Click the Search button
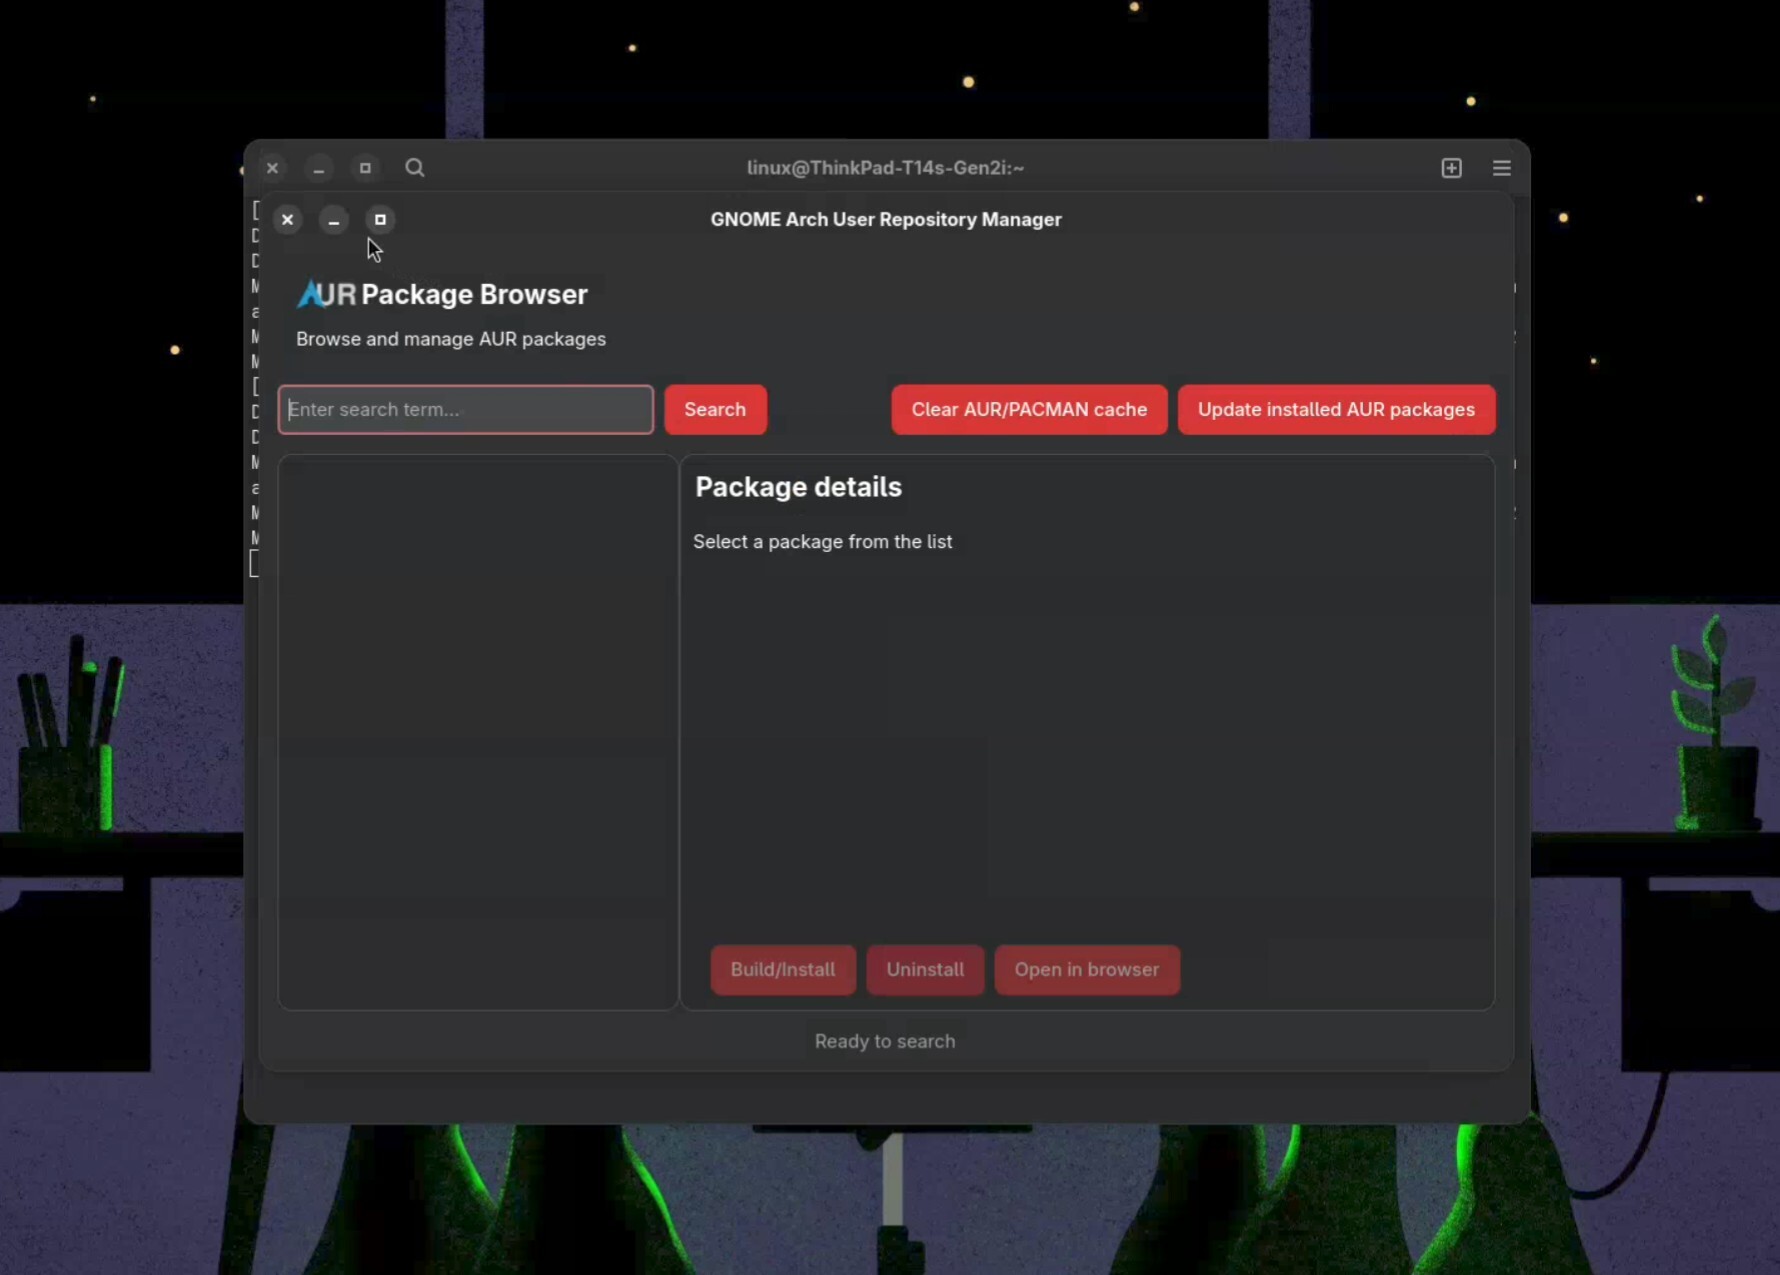 [x=715, y=409]
